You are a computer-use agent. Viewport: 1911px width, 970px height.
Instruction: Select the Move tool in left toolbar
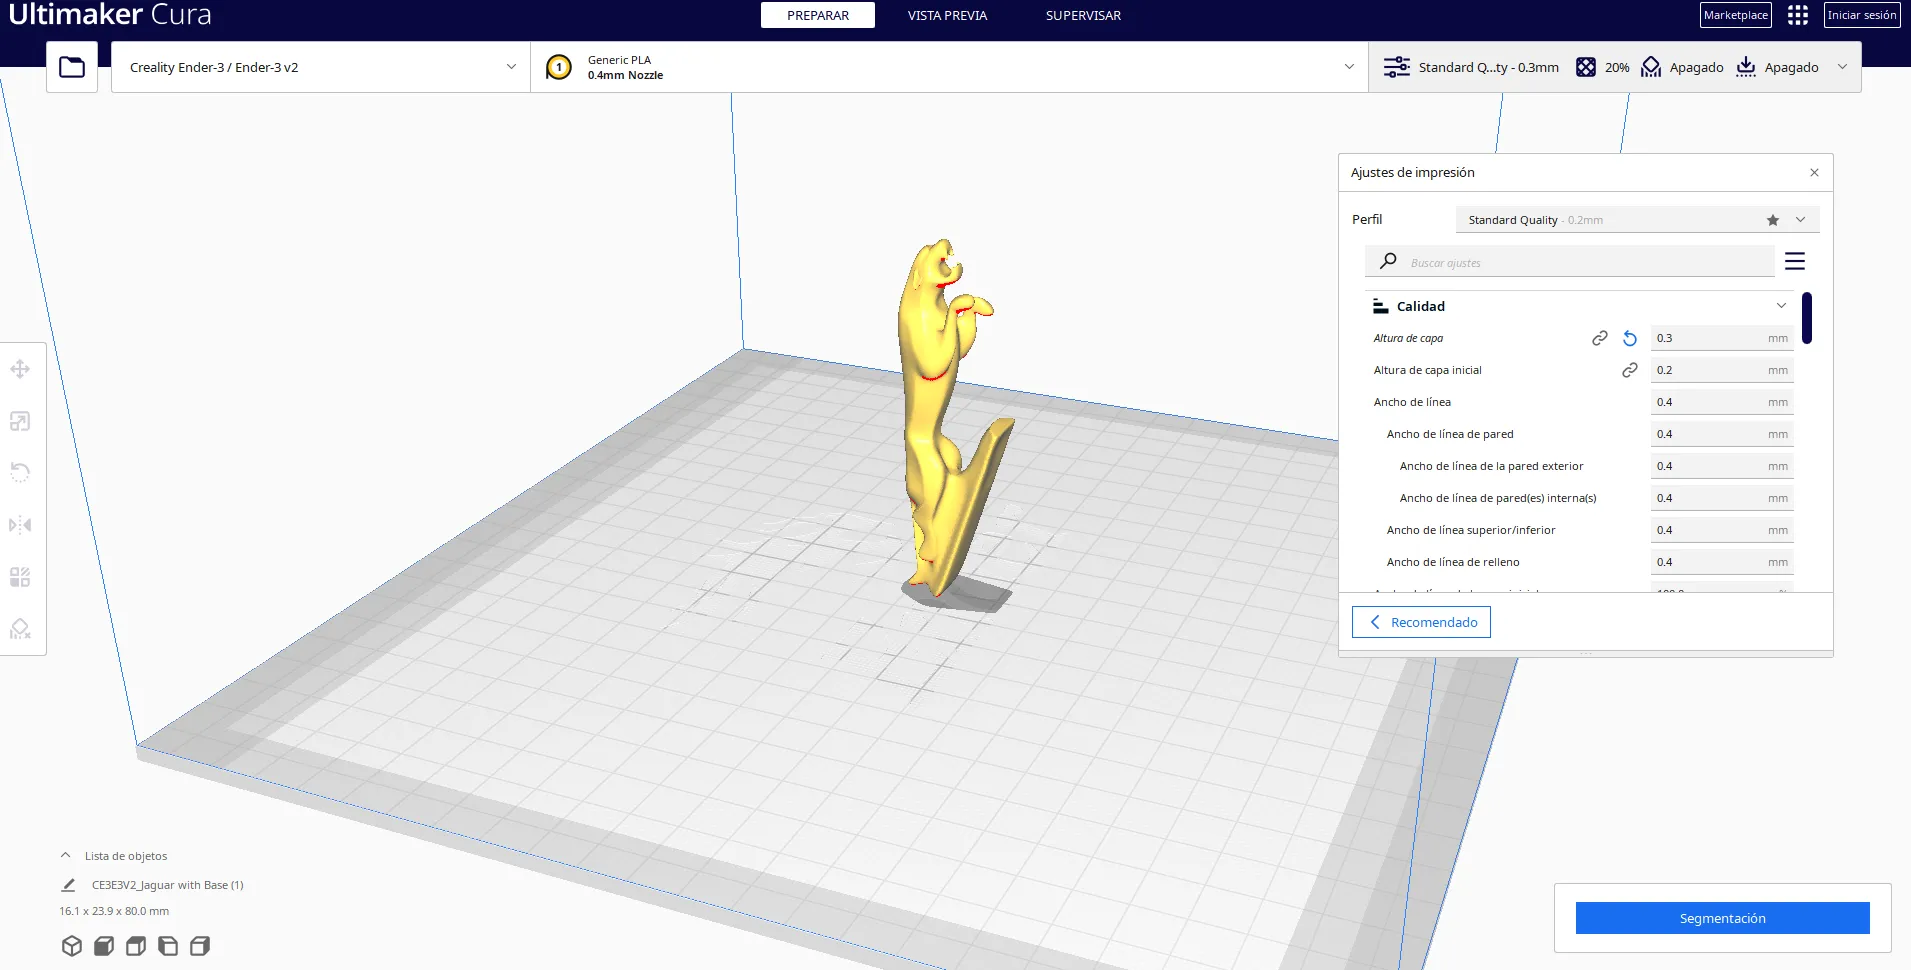click(20, 369)
